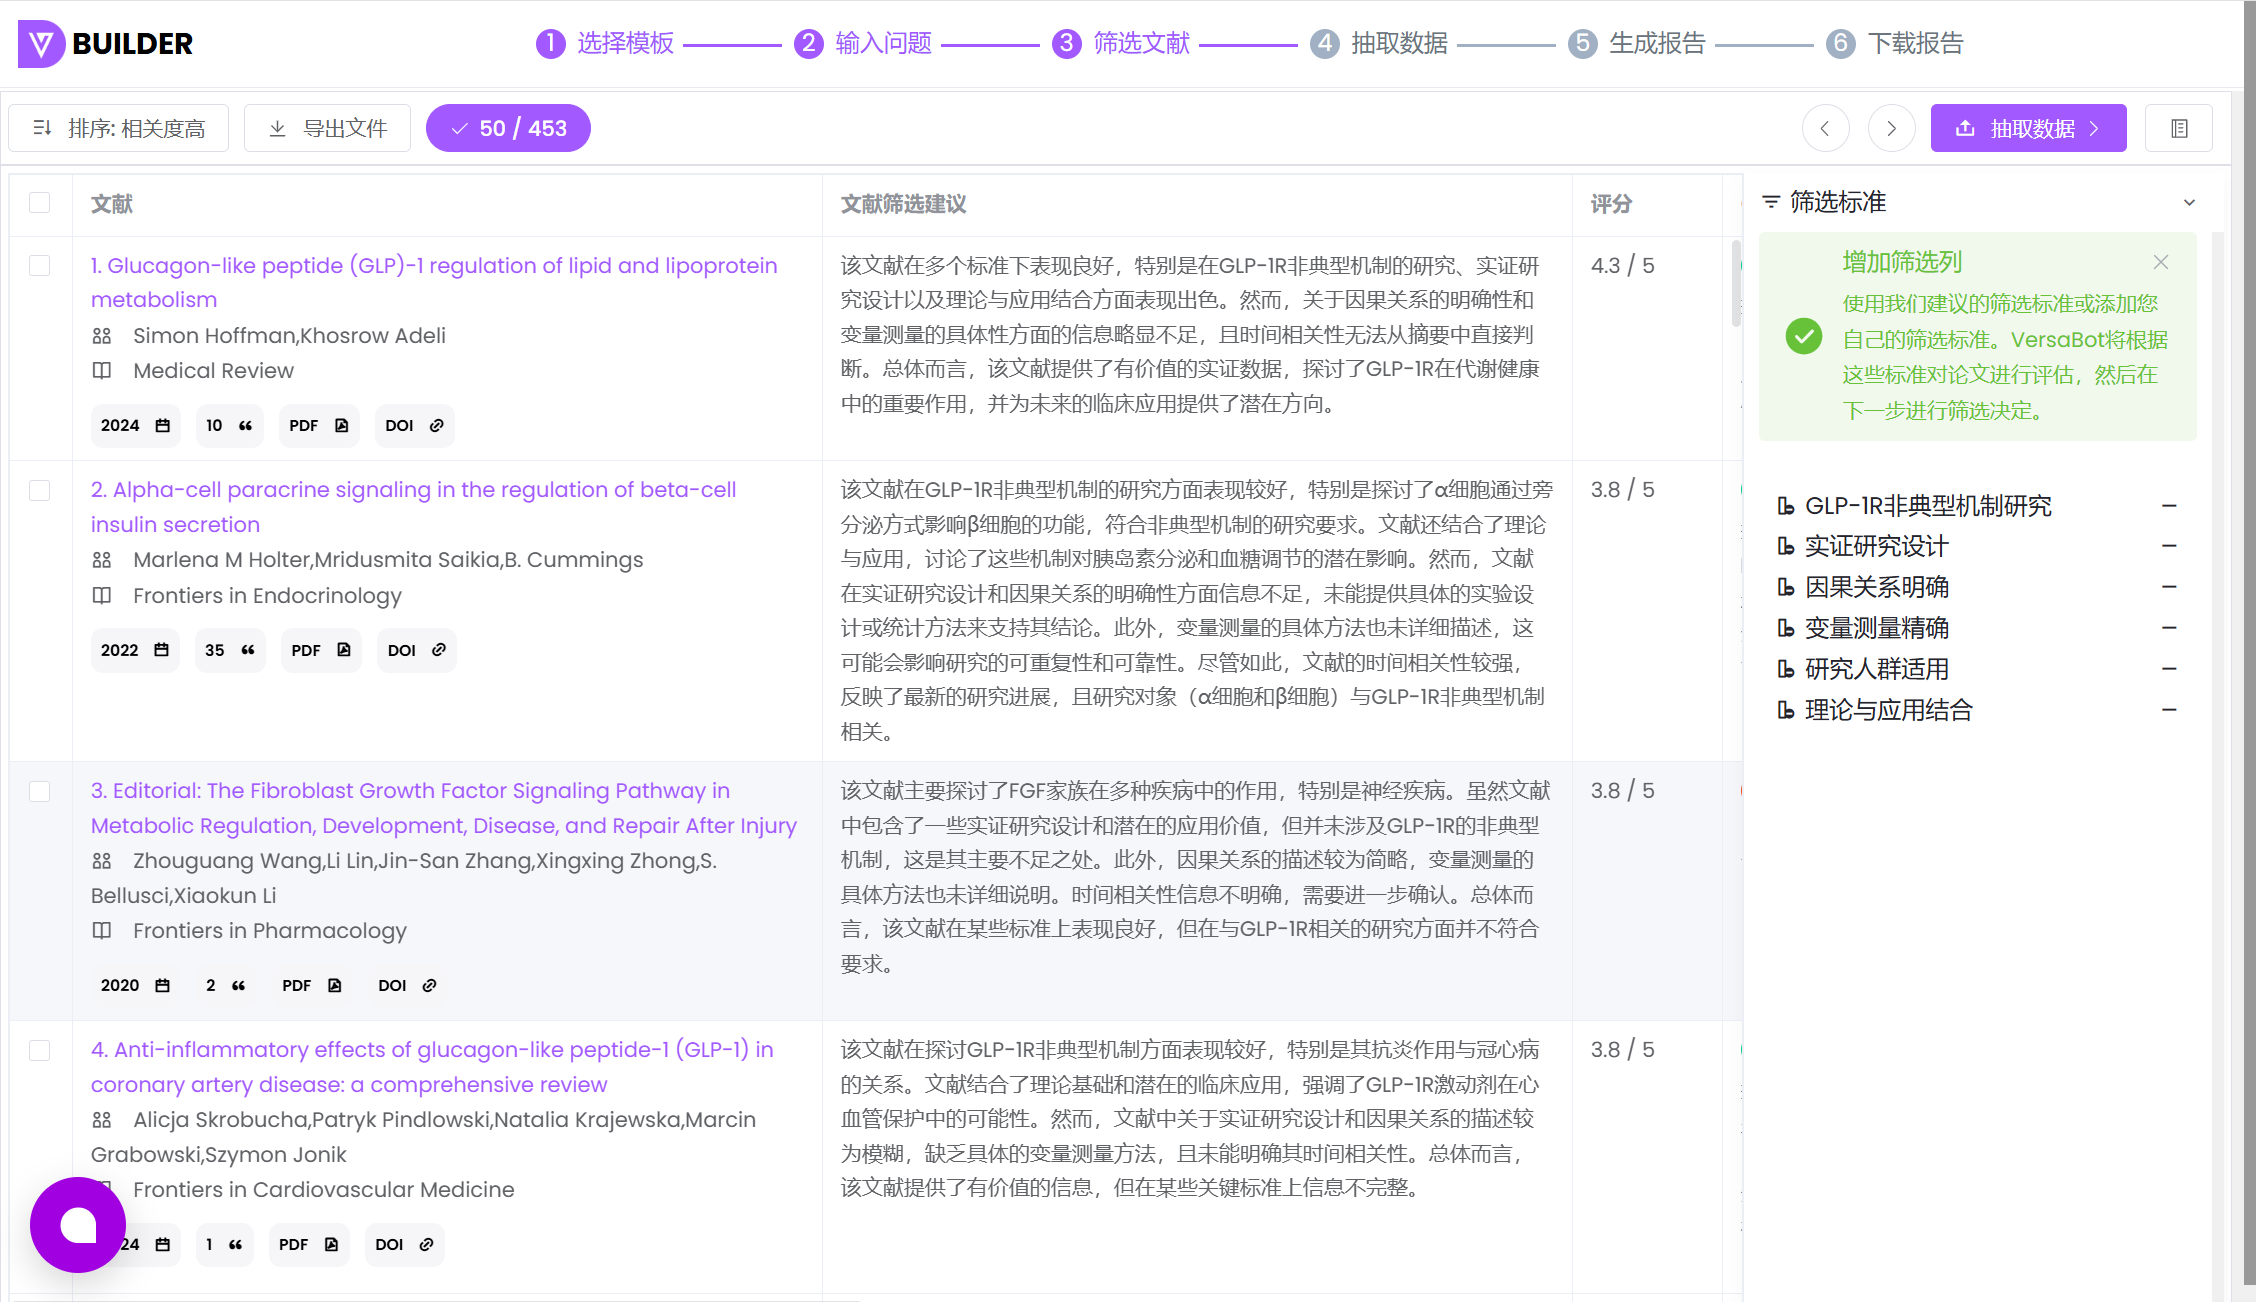Tick checkbox for Anti-inflammatory effects paper
Screen dimensions: 2256x1302
40,1050
